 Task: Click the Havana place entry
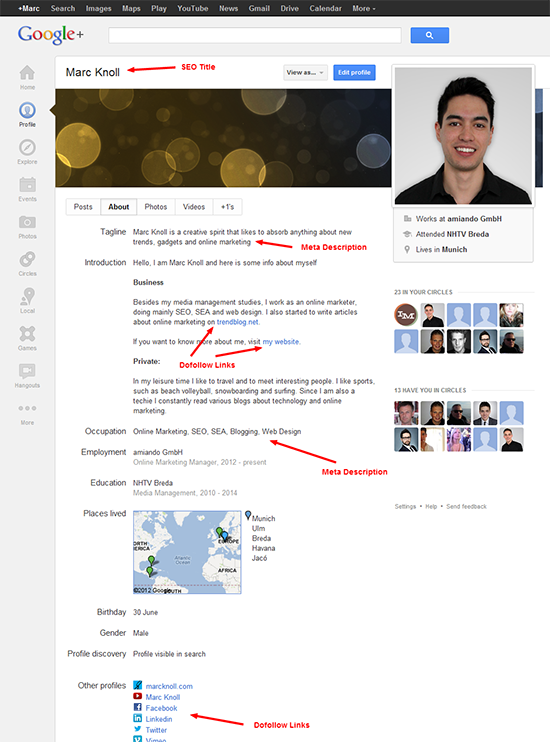pos(263,548)
